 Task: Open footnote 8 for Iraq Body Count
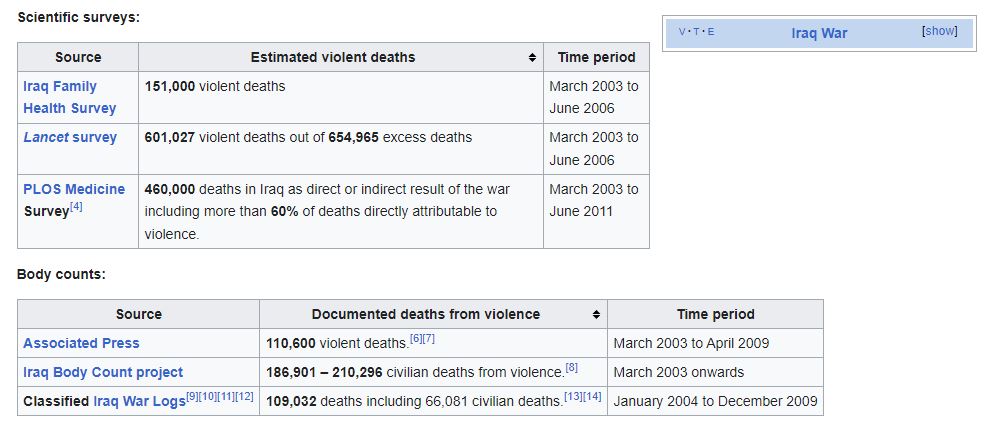pyautogui.click(x=572, y=368)
